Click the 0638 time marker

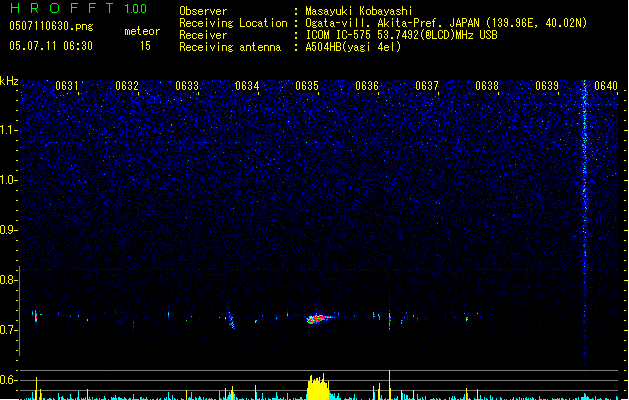pos(487,85)
